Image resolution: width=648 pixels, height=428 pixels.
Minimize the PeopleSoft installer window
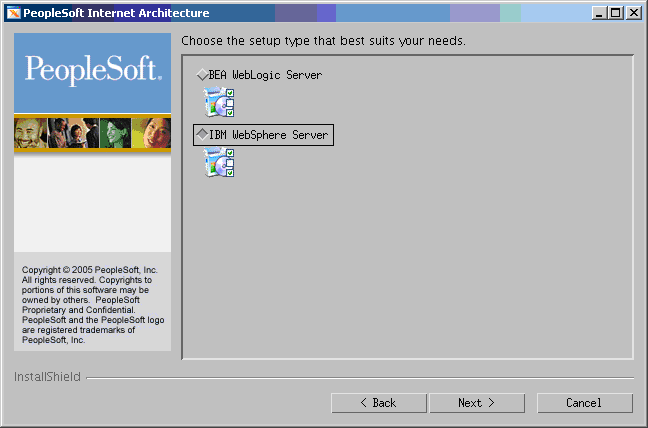click(599, 13)
